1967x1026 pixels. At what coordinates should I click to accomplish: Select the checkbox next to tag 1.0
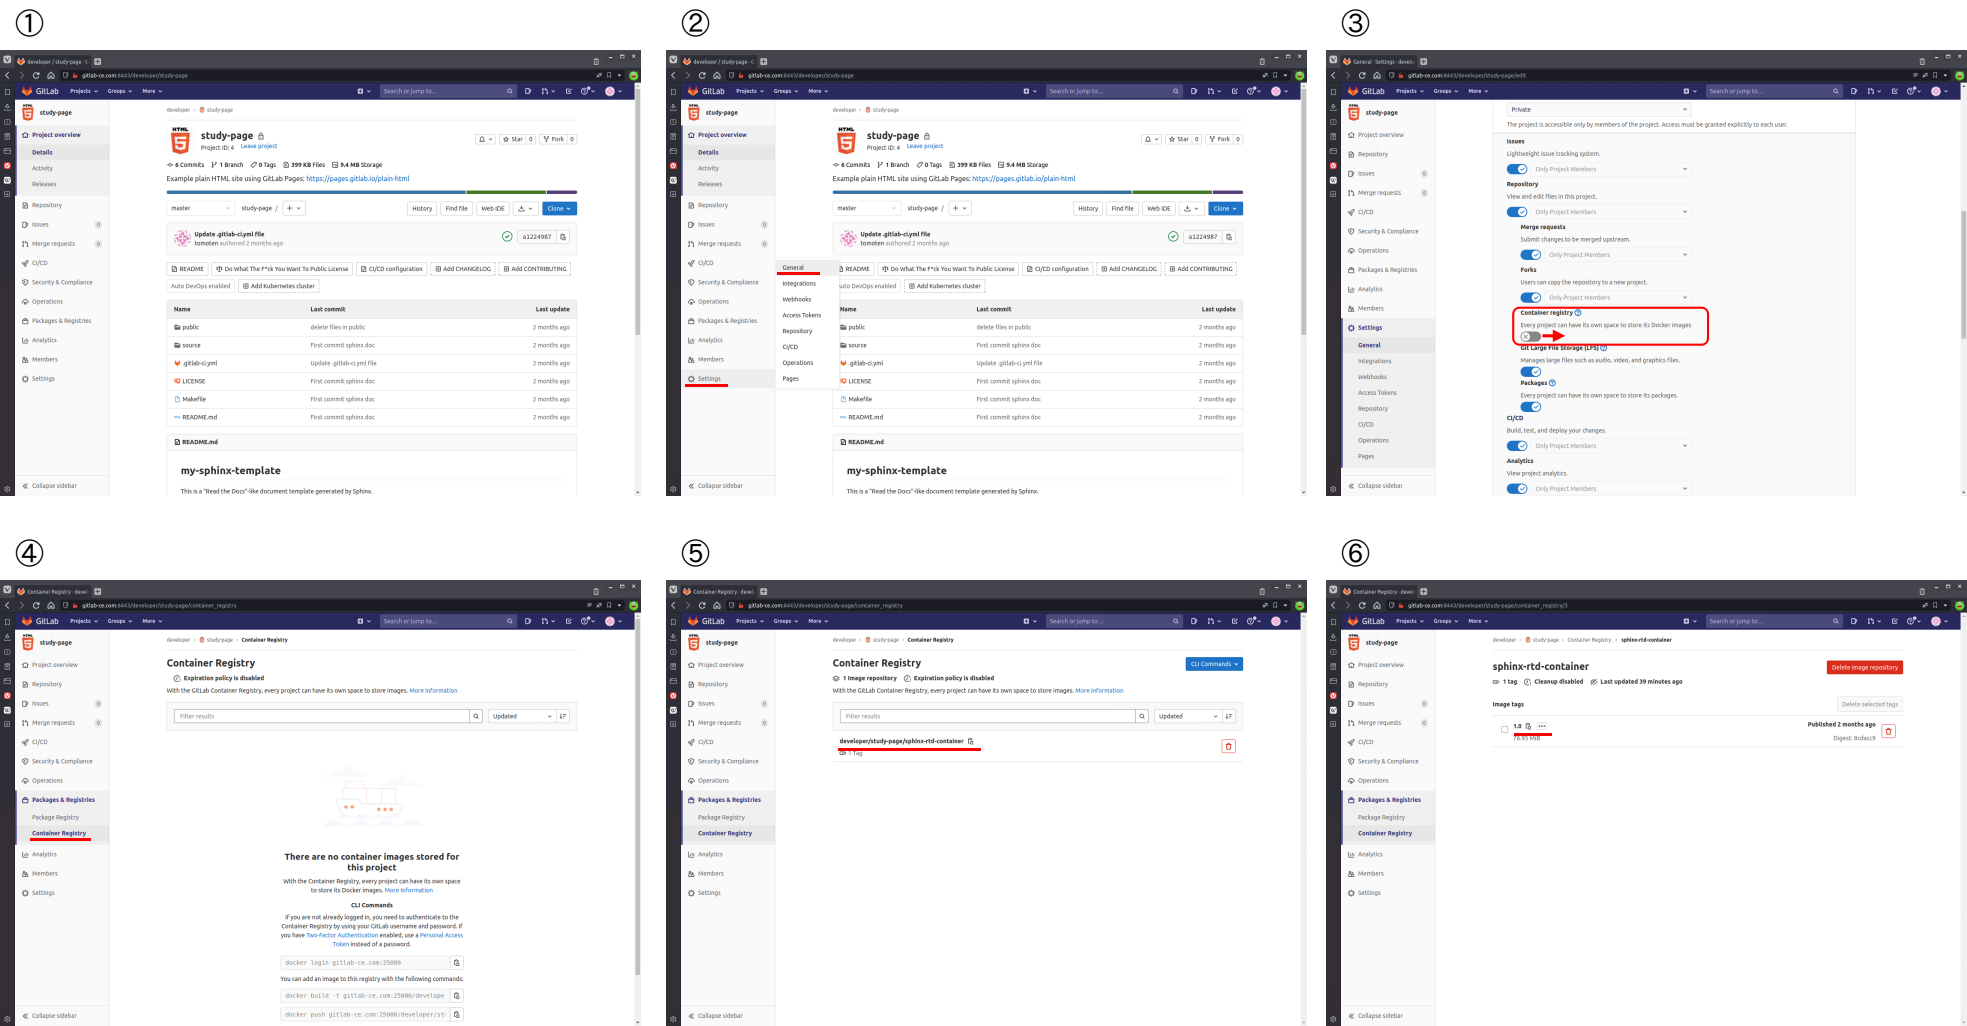(x=1504, y=729)
